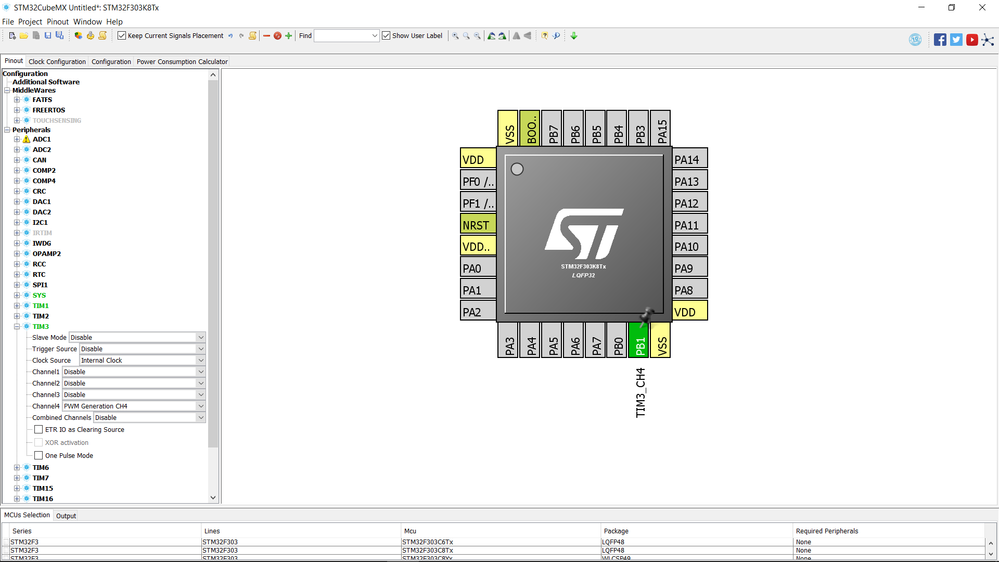The height and width of the screenshot is (562, 999).
Task: Switch to the Configuration tab
Action: click(x=111, y=62)
